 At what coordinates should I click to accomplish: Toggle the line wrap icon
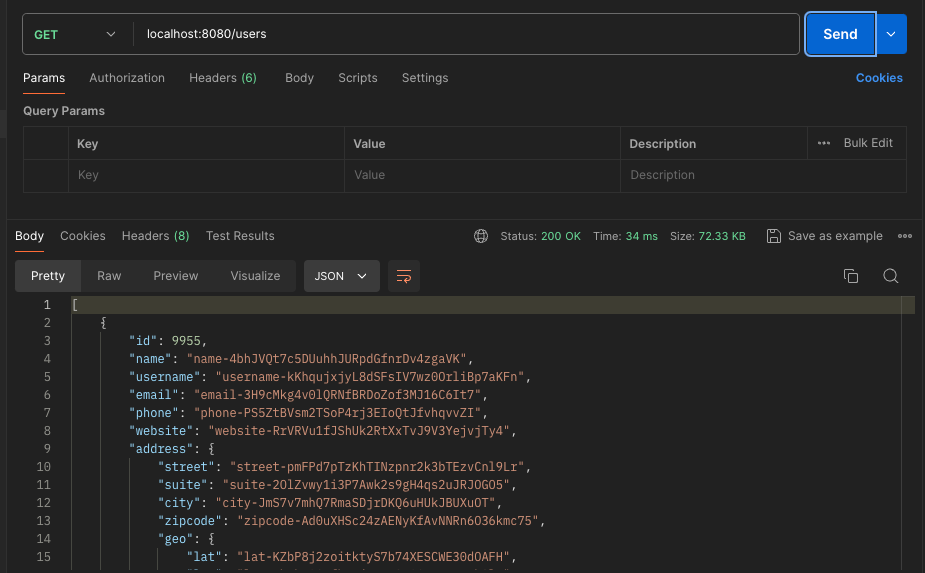(x=404, y=276)
